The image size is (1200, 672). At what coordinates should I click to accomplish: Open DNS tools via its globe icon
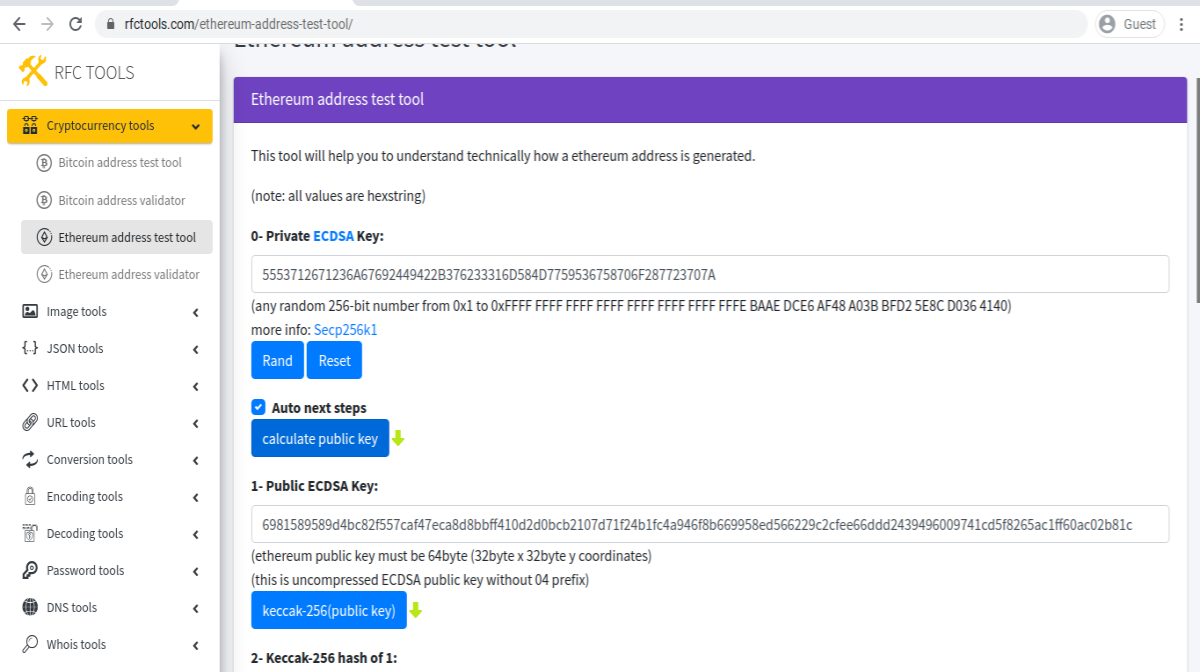[x=29, y=607]
